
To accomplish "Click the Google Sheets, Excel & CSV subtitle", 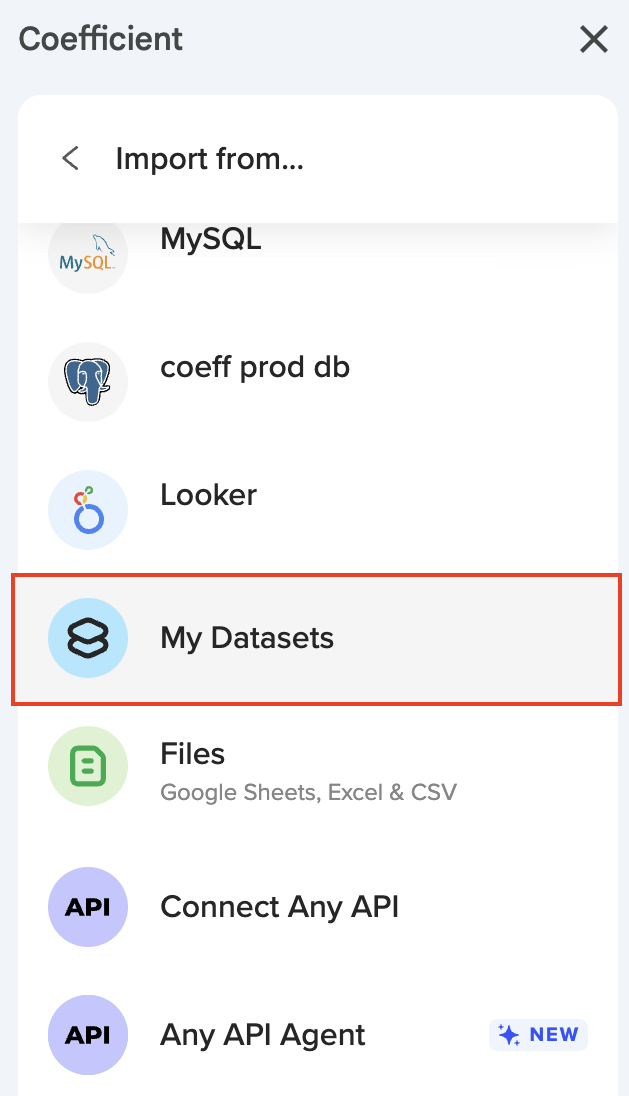I will 308,793.
